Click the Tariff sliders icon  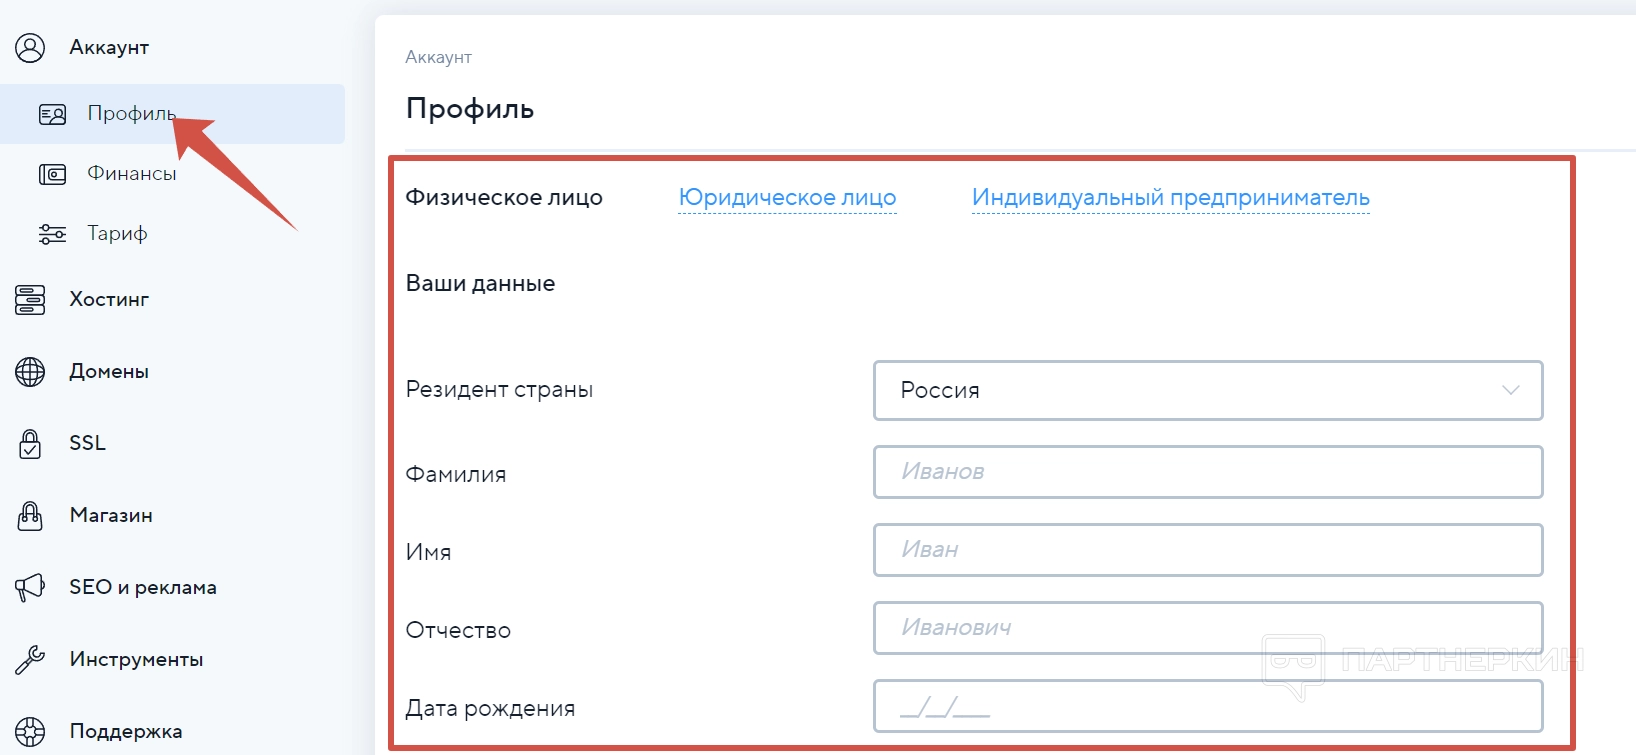(52, 234)
